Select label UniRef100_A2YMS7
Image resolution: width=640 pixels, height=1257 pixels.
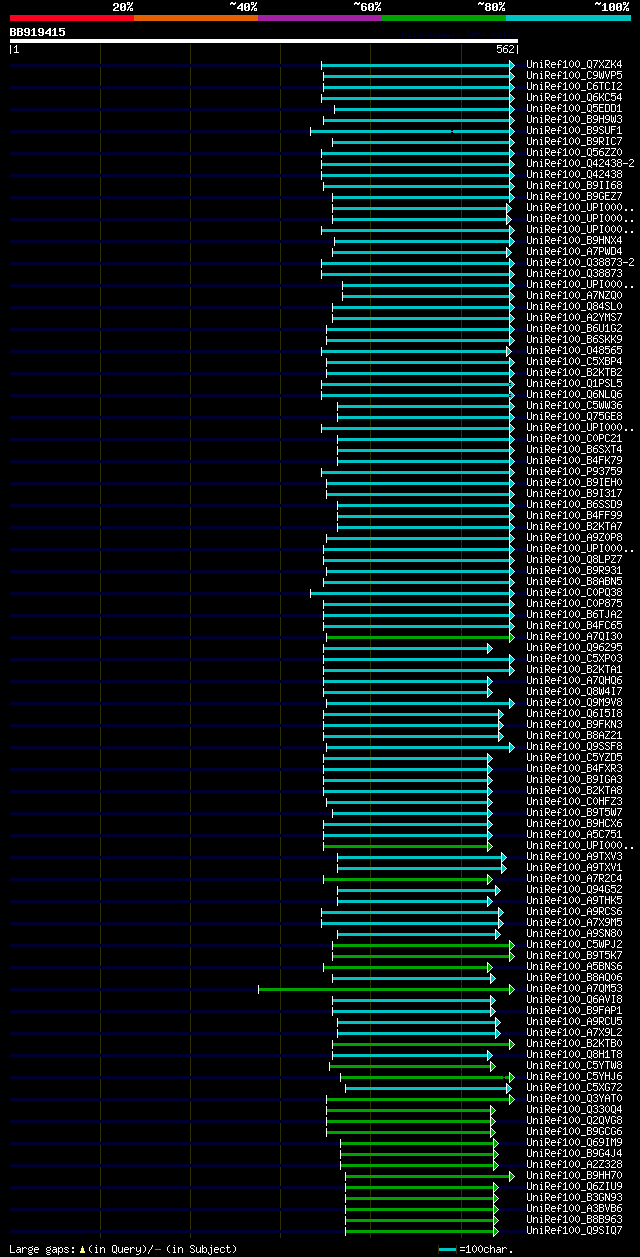[574, 317]
